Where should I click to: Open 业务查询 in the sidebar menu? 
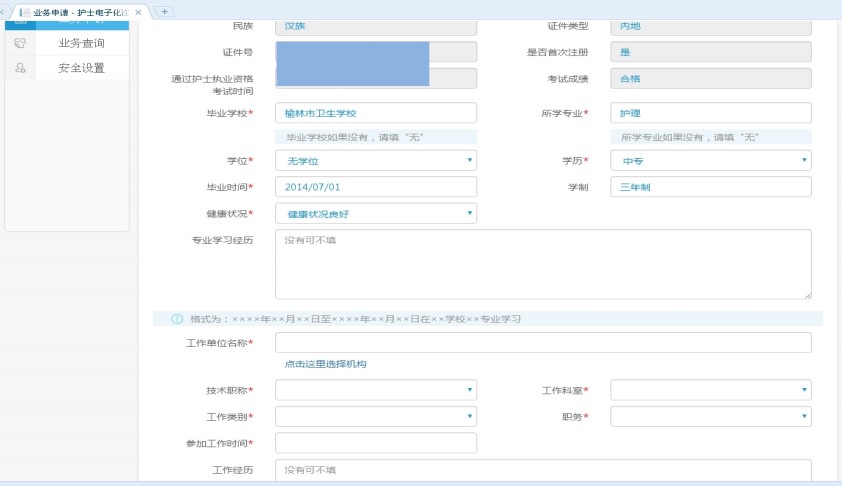(82, 43)
